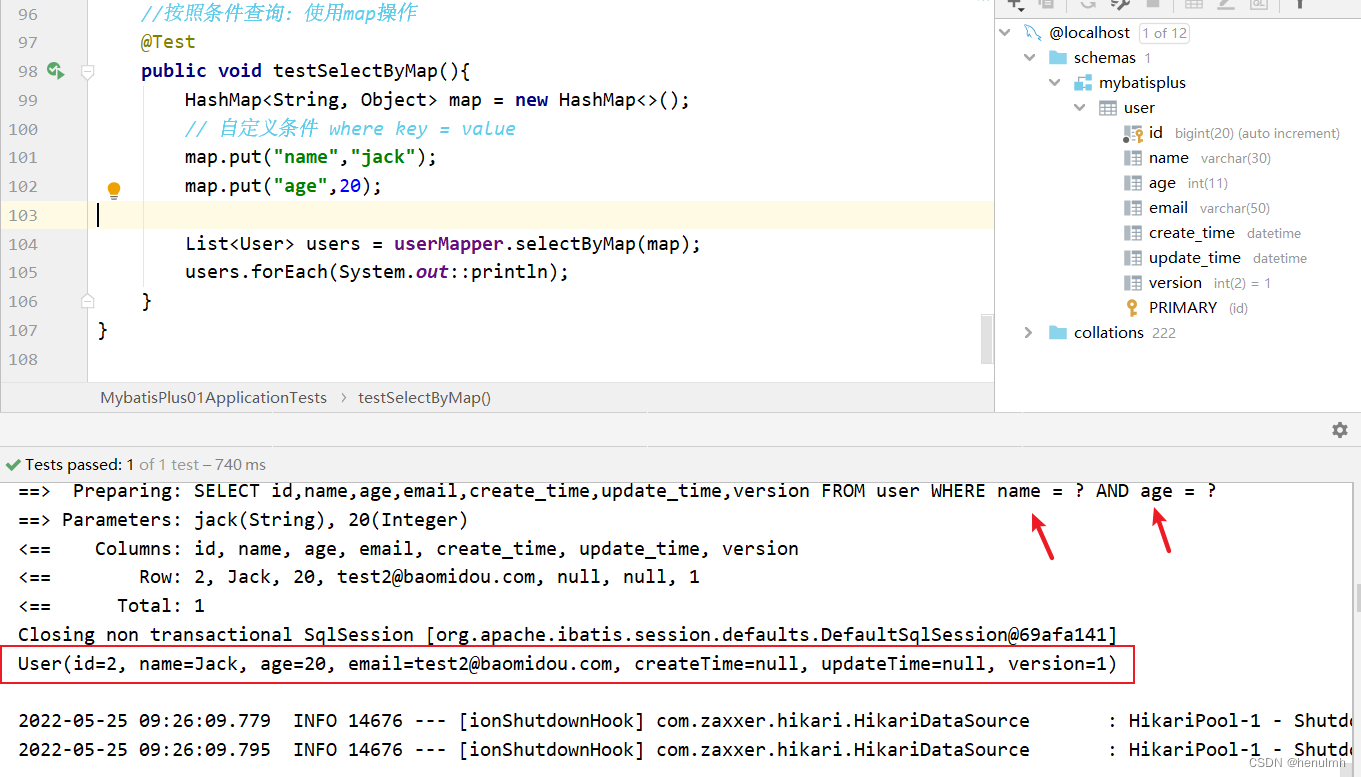Click the fold end marker at line 106
Image resolution: width=1361 pixels, height=777 pixels.
87,301
